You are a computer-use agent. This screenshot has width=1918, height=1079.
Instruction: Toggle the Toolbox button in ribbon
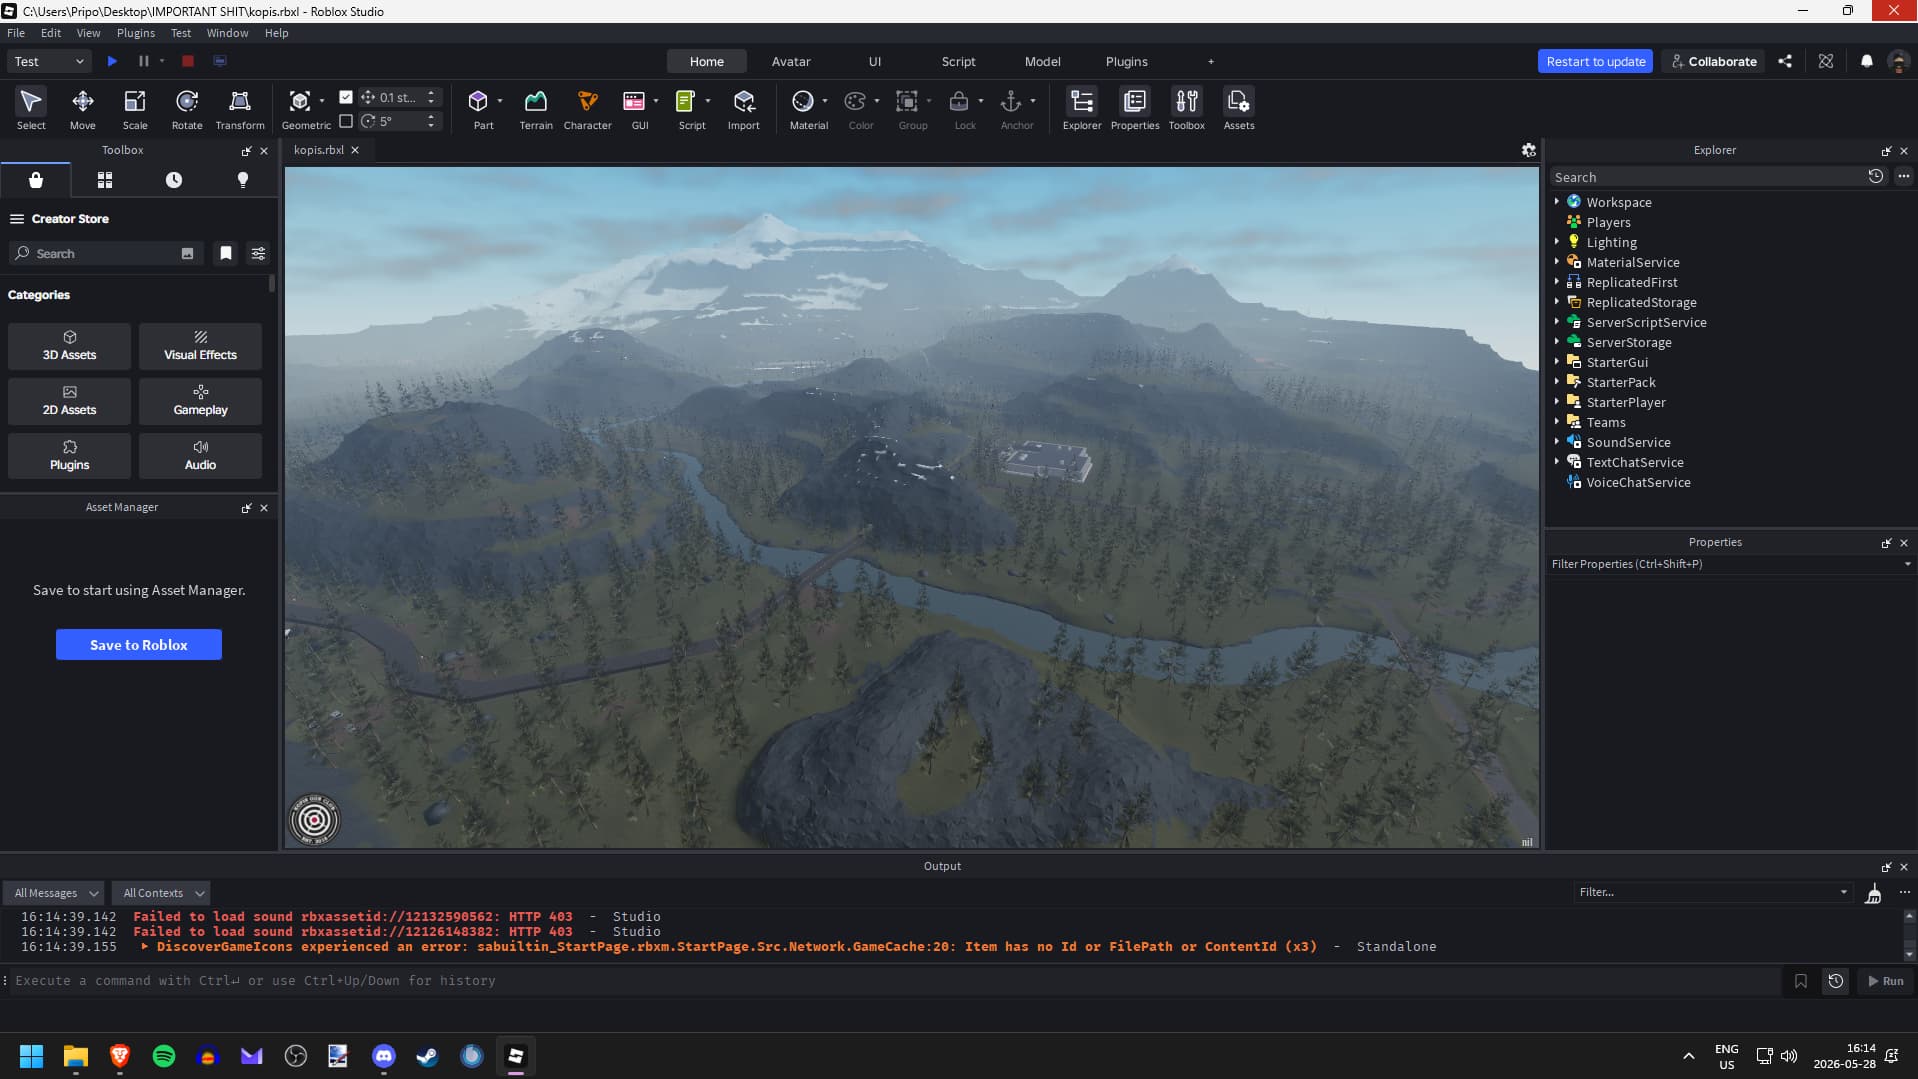(x=1187, y=109)
